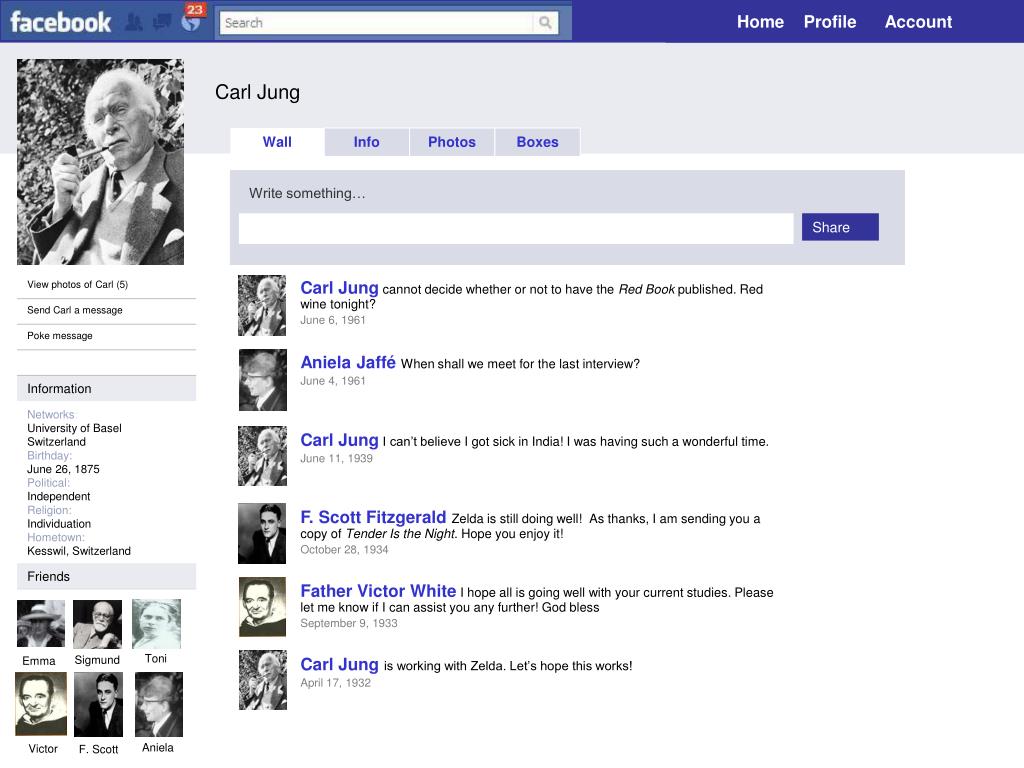Click the June 4, 1961 timestamp
Image resolution: width=1024 pixels, height=768 pixels.
click(x=333, y=381)
